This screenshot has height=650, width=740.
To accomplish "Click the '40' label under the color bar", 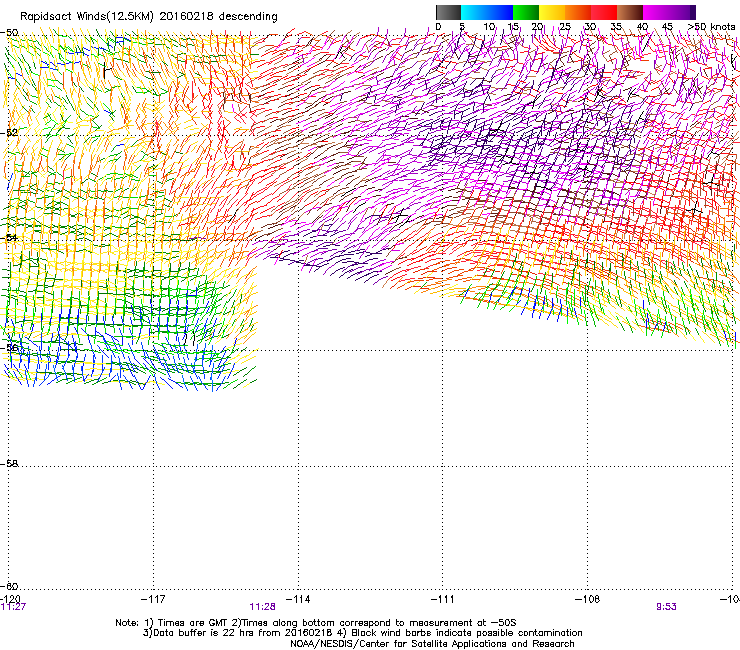I will coord(642,27).
